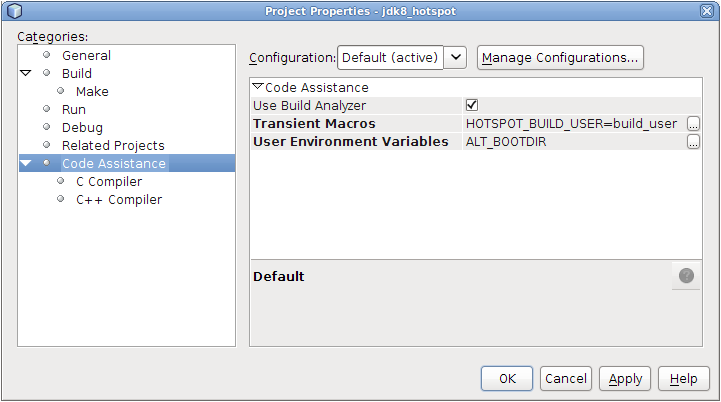721x402 pixels.
Task: Click the help question mark icon
Action: [x=686, y=276]
